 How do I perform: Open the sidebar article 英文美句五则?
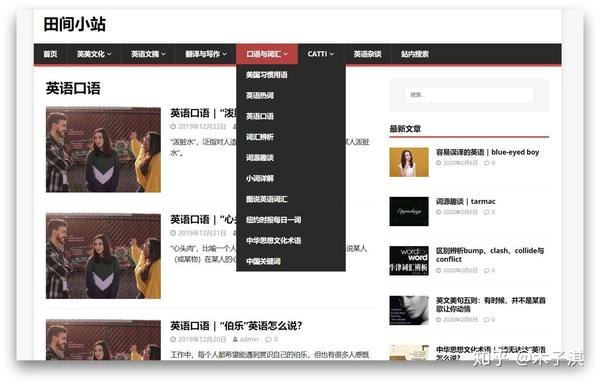coord(491,304)
